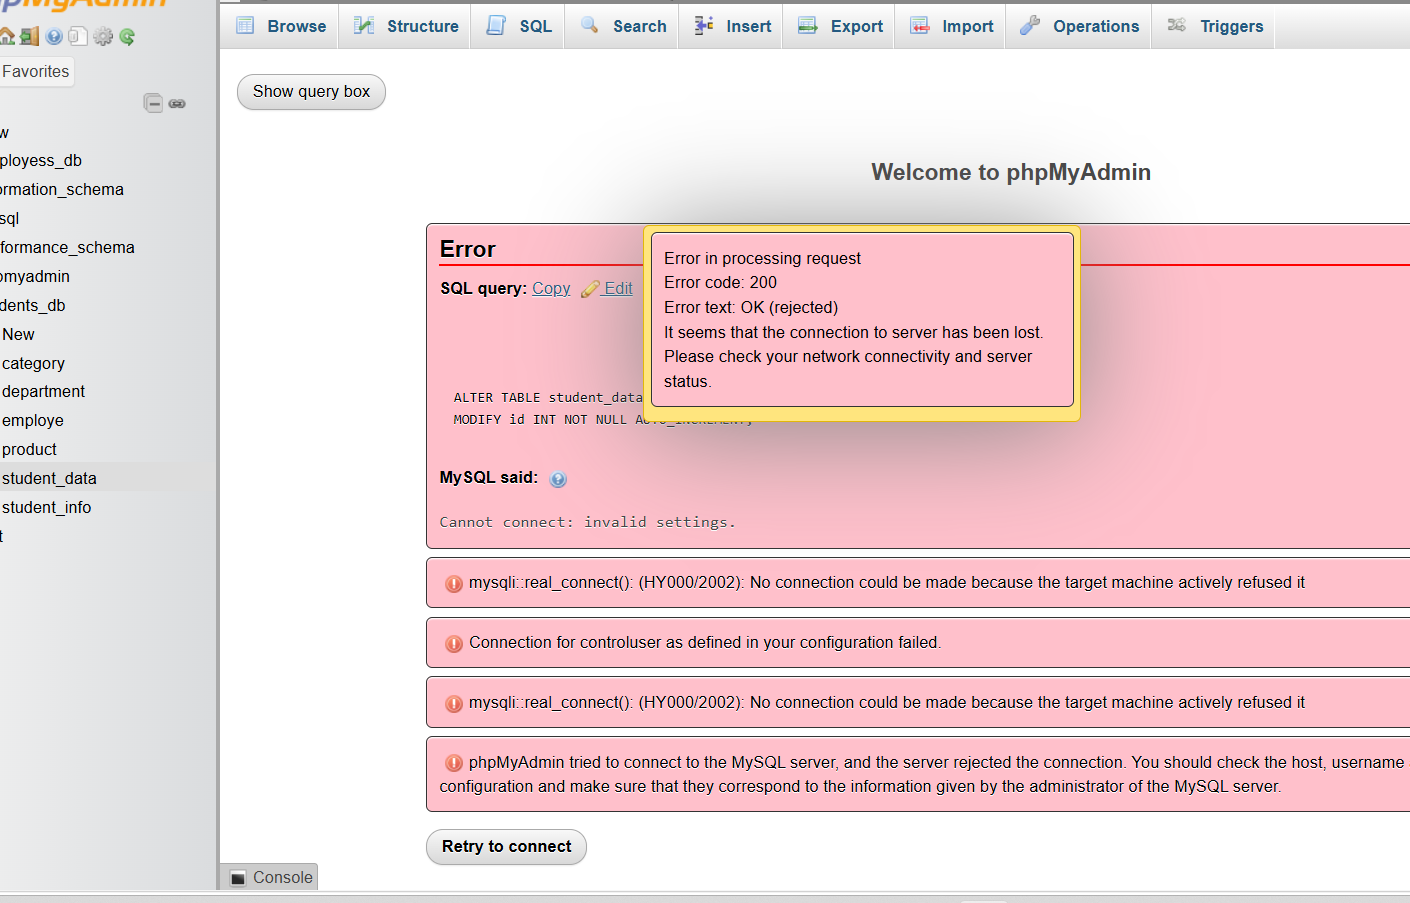
Task: Open the Console panel
Action: pos(271,877)
